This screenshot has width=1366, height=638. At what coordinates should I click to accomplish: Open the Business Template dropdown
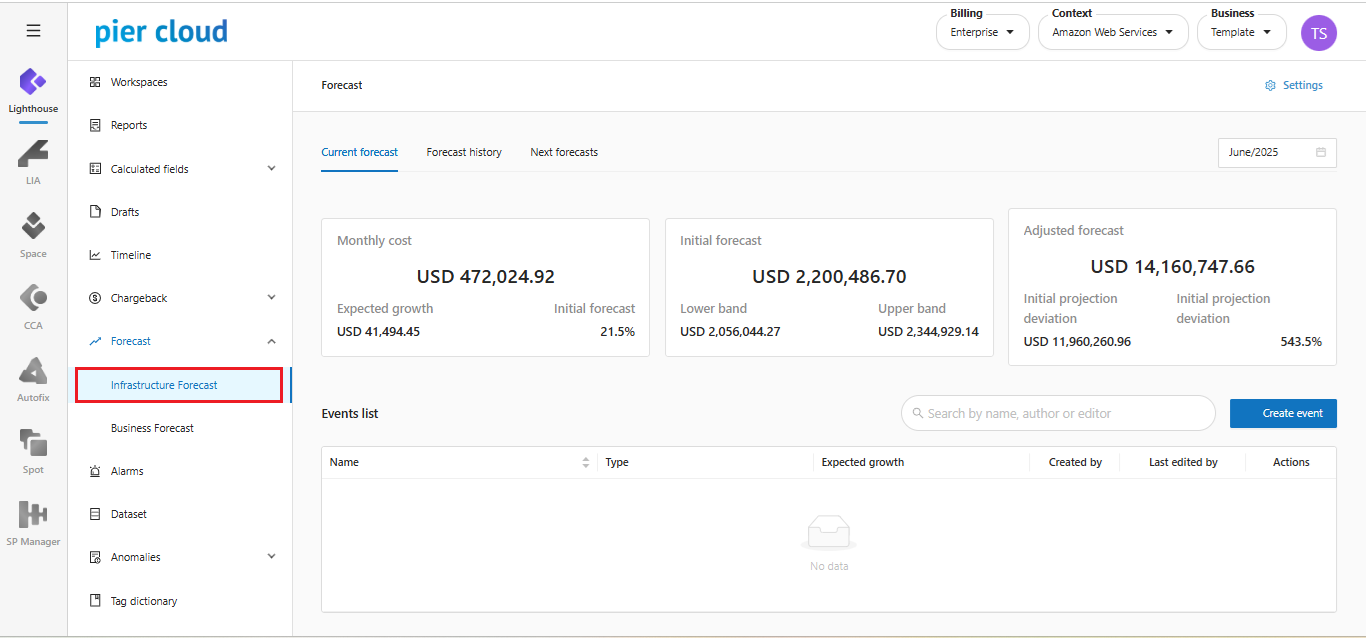pos(1240,33)
